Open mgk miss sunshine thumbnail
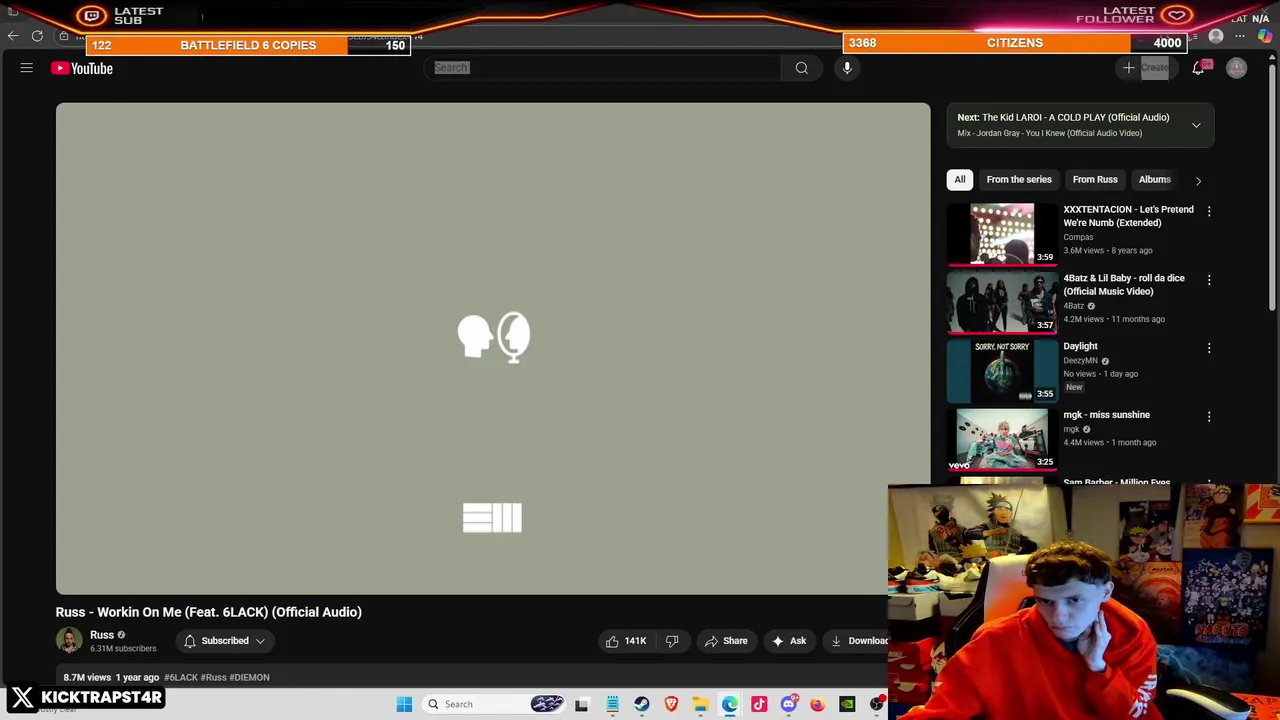Screen dimensions: 1280x720 click(1001, 439)
